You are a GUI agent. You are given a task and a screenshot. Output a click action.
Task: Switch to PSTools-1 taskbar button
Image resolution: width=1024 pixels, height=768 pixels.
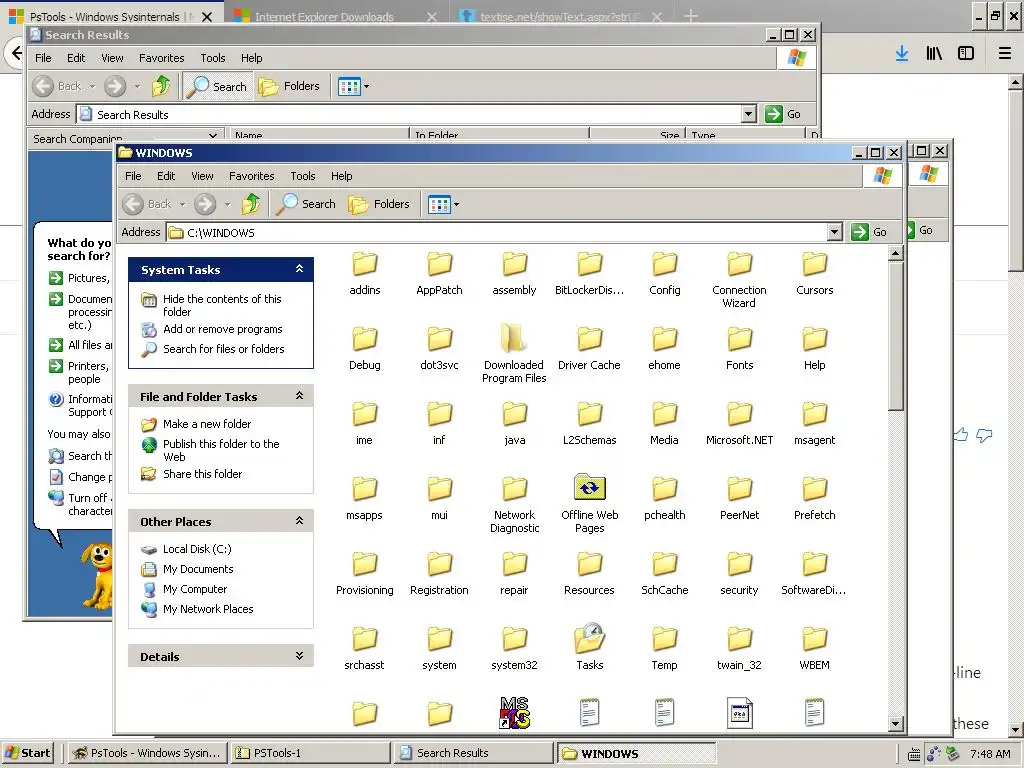coord(310,753)
